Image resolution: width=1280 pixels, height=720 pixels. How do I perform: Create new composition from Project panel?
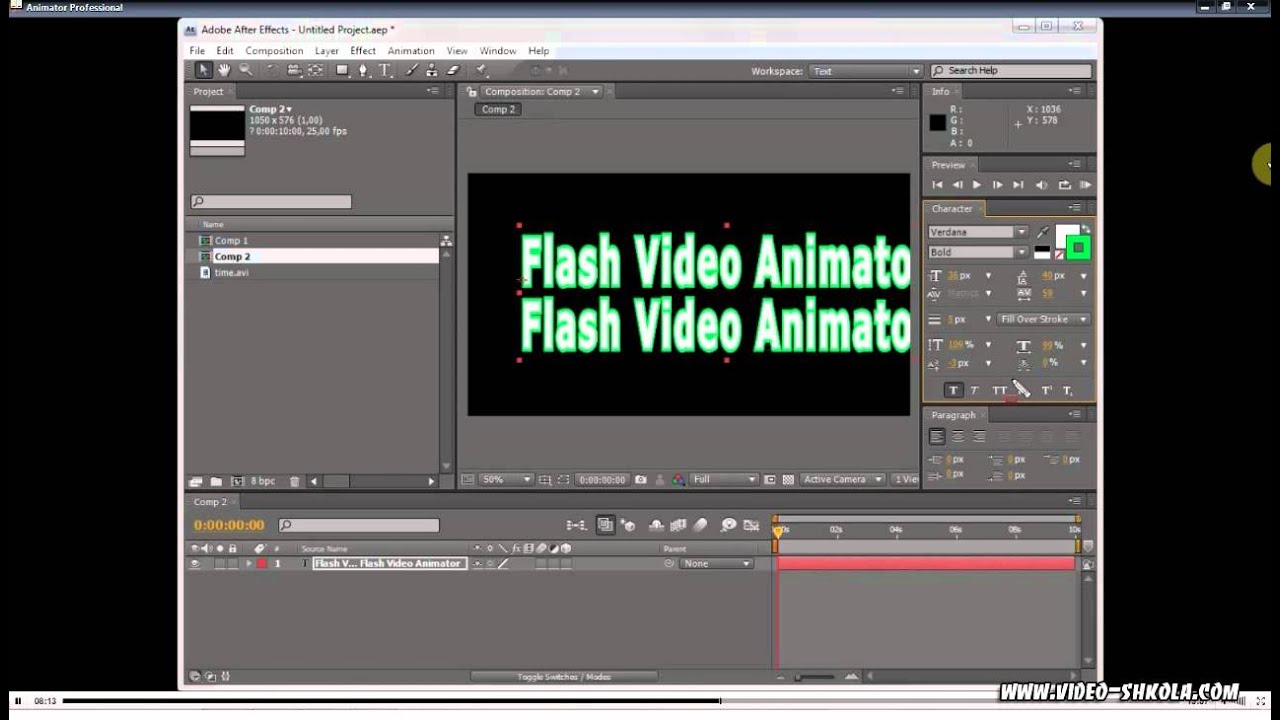point(237,481)
